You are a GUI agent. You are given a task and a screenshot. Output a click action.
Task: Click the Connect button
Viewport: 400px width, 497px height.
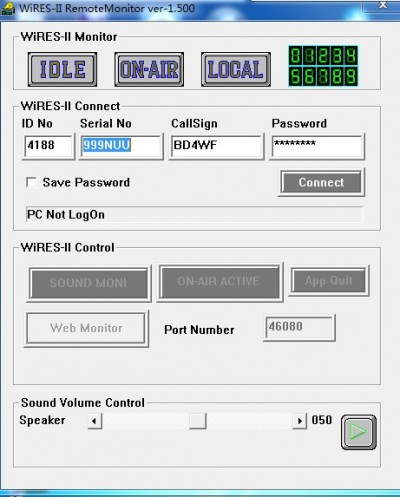click(x=321, y=182)
